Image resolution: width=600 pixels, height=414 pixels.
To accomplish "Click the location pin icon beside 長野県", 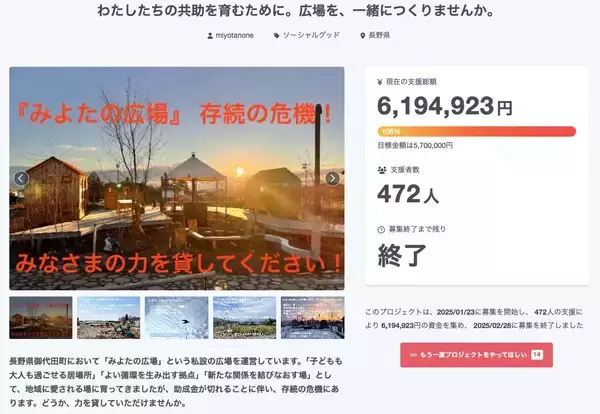I will pyautogui.click(x=362, y=36).
